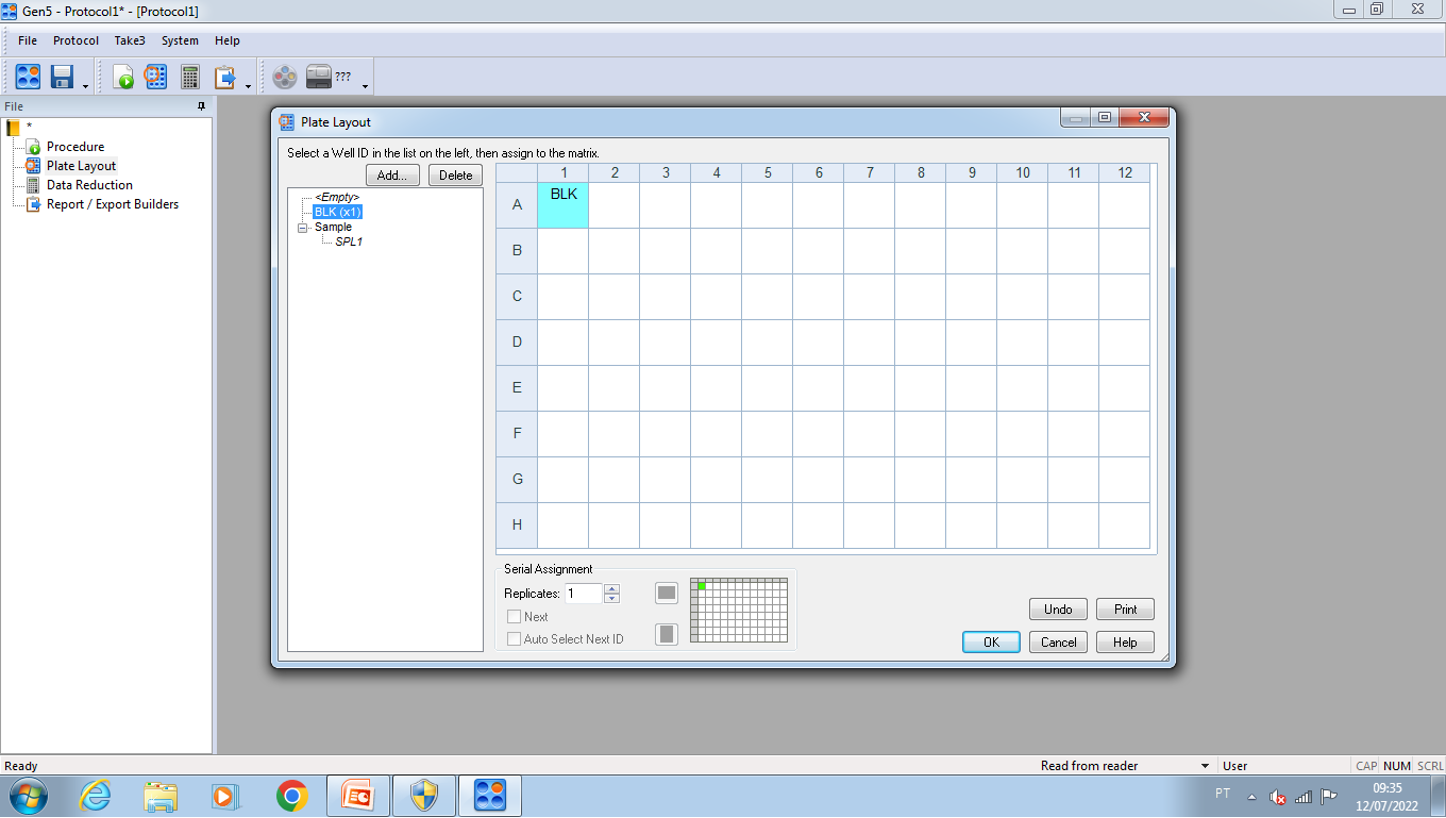
Task: Click the Print button
Action: [x=1125, y=609]
